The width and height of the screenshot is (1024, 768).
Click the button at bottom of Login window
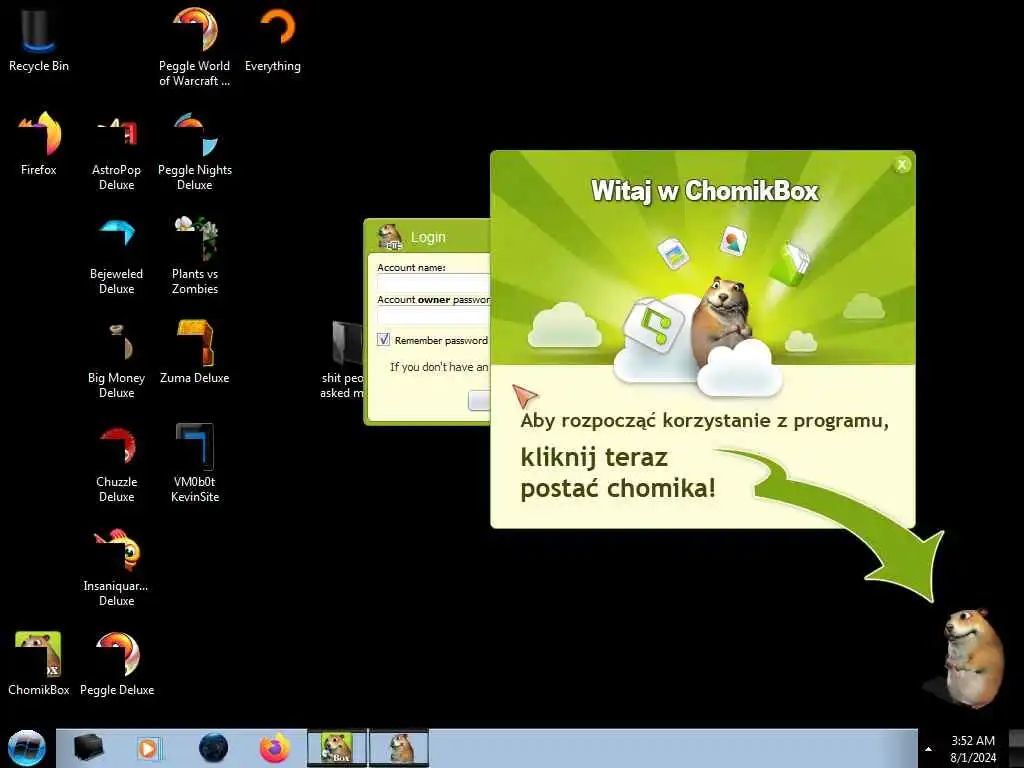click(479, 400)
